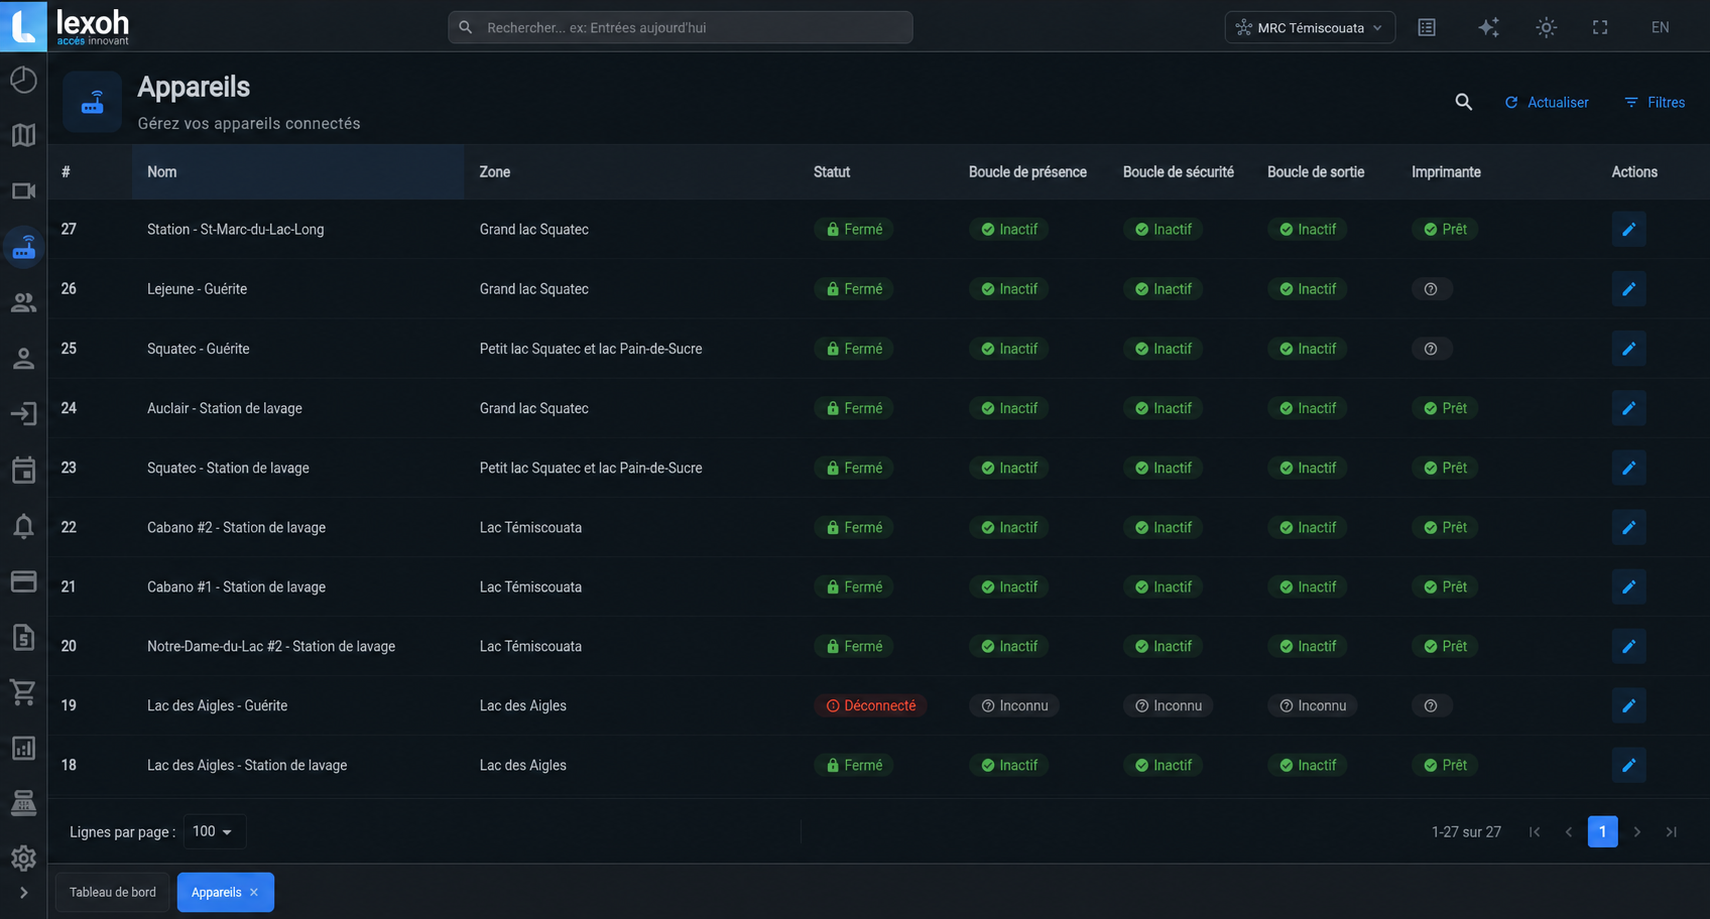Focus the Rechercher search field
Screen dimensions: 1710x919
680,28
